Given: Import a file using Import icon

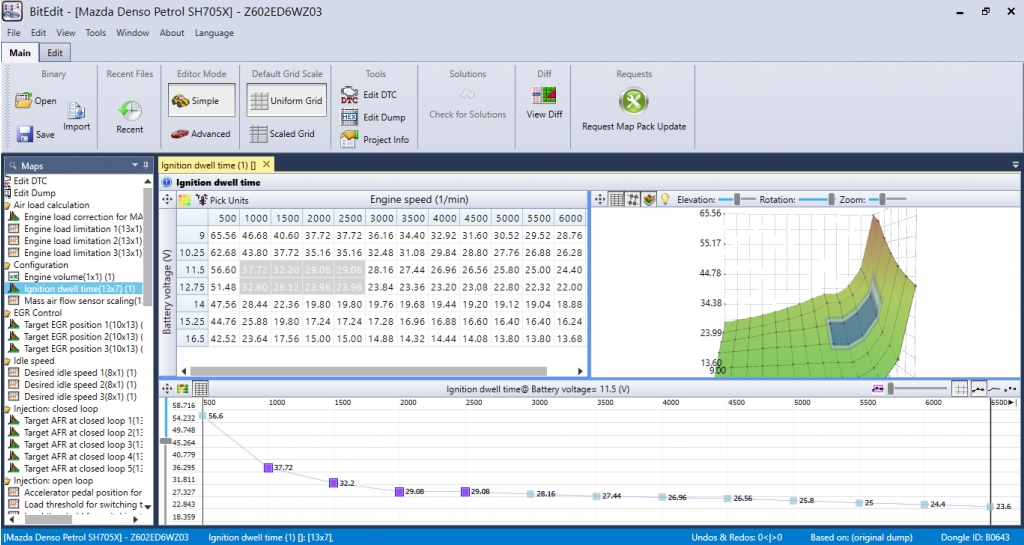Looking at the screenshot, I should point(76,111).
